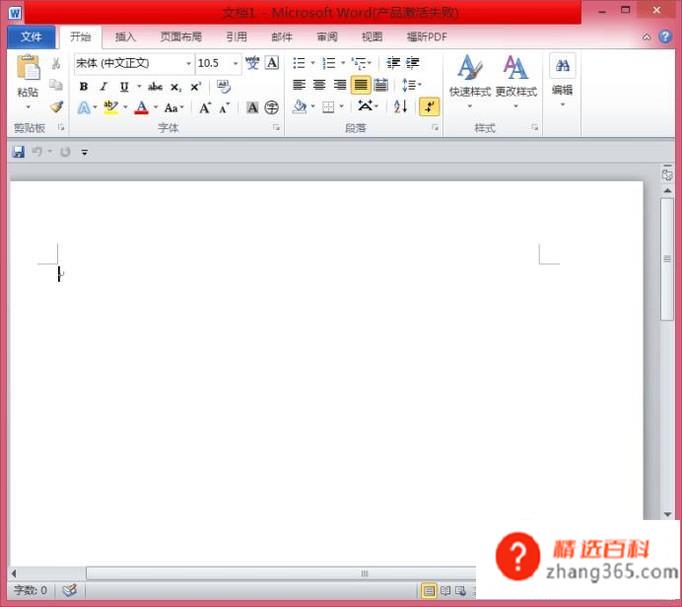Viewport: 682px width, 607px height.
Task: Center align text
Action: pos(319,85)
